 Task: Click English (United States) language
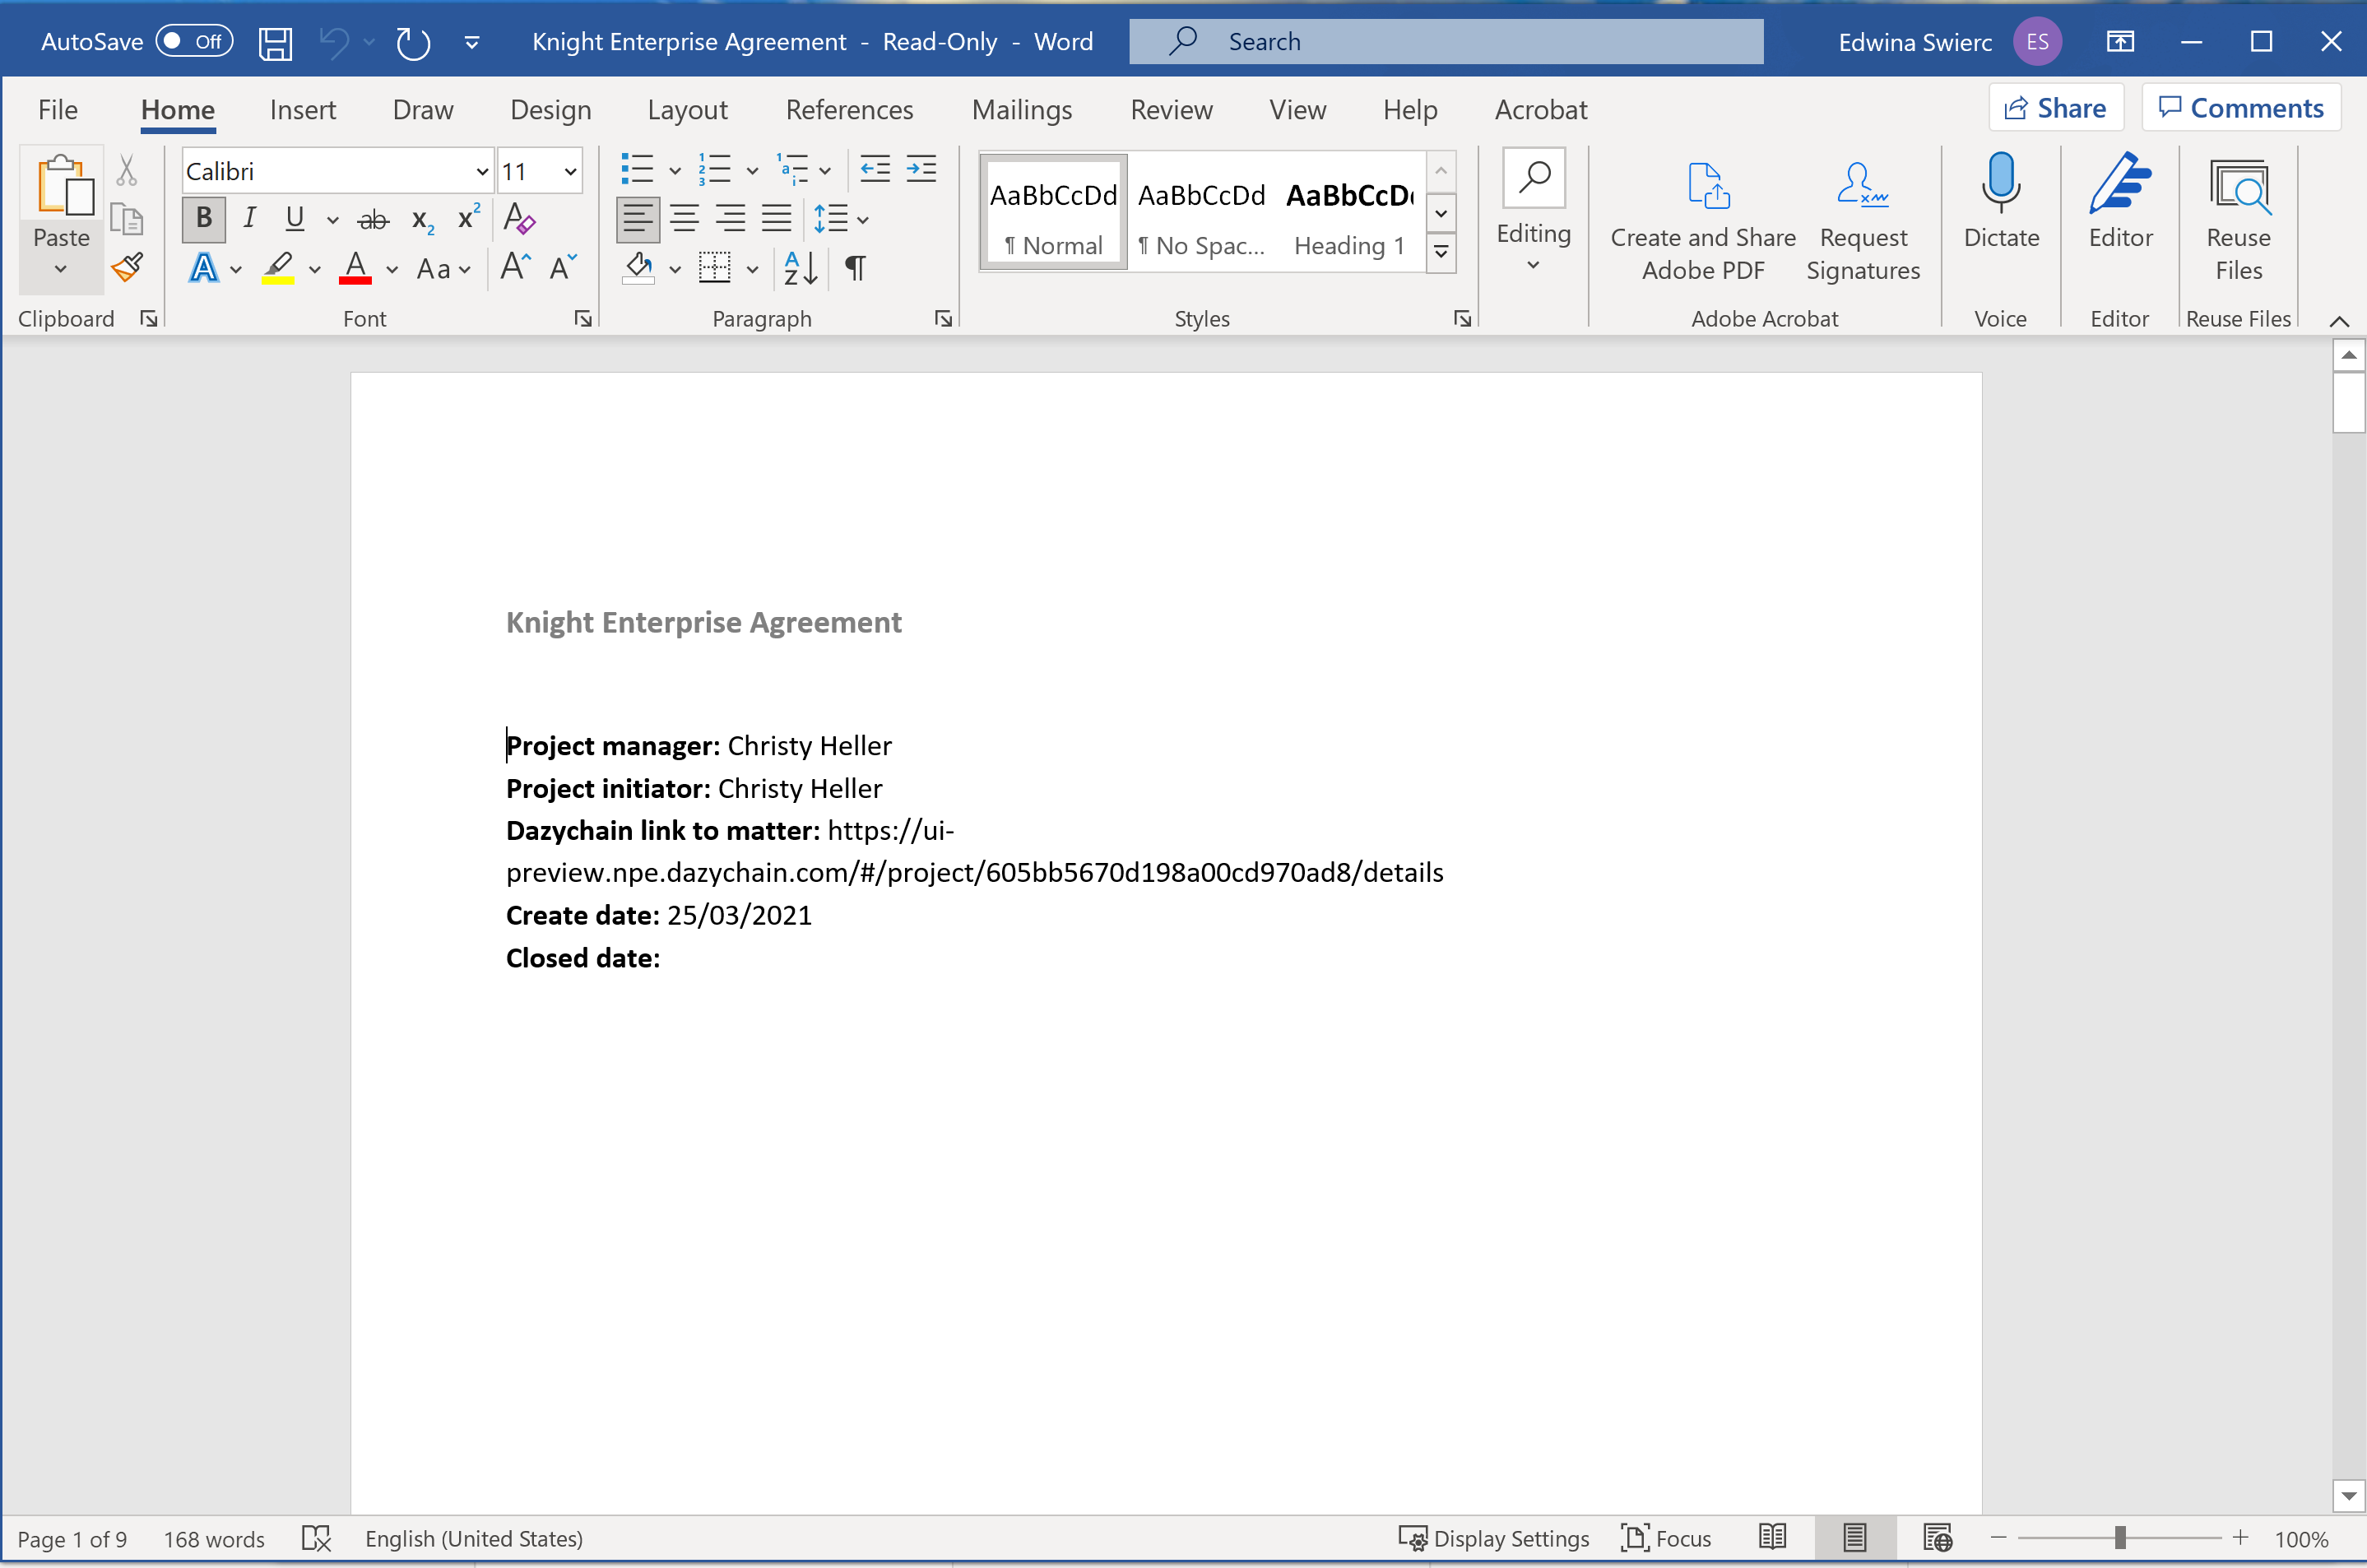pos(474,1539)
